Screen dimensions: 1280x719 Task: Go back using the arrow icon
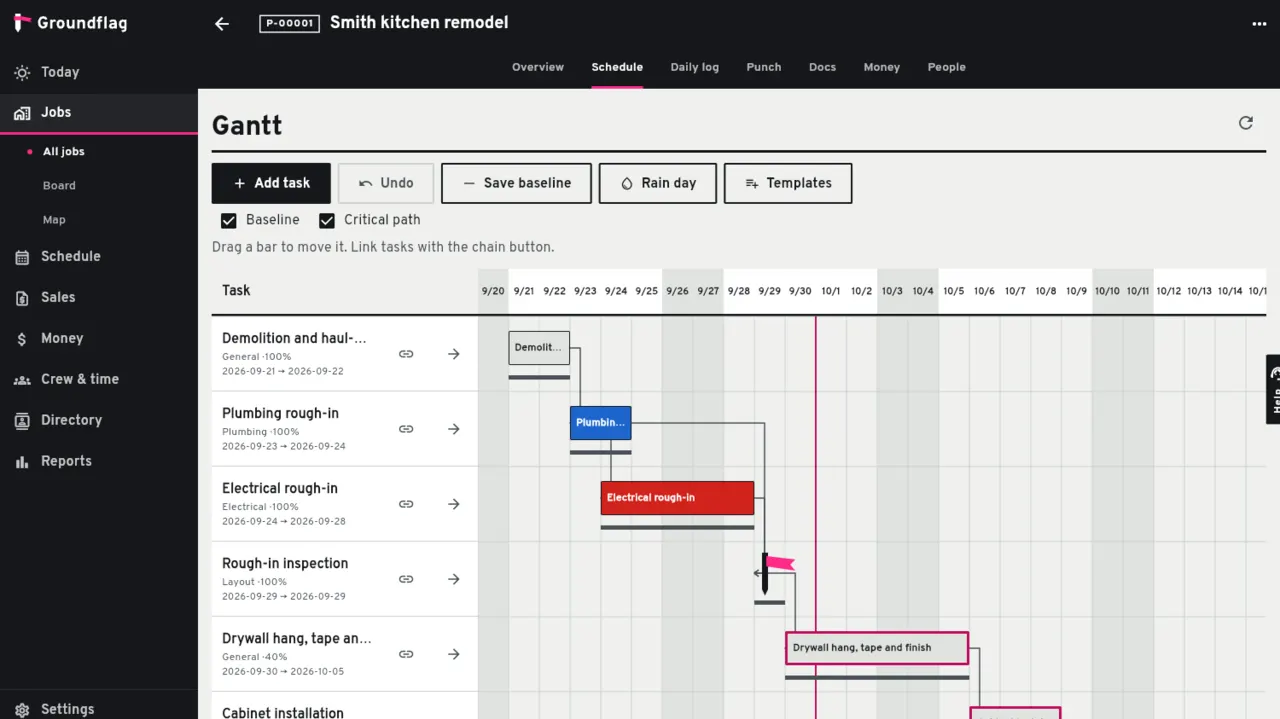point(222,24)
